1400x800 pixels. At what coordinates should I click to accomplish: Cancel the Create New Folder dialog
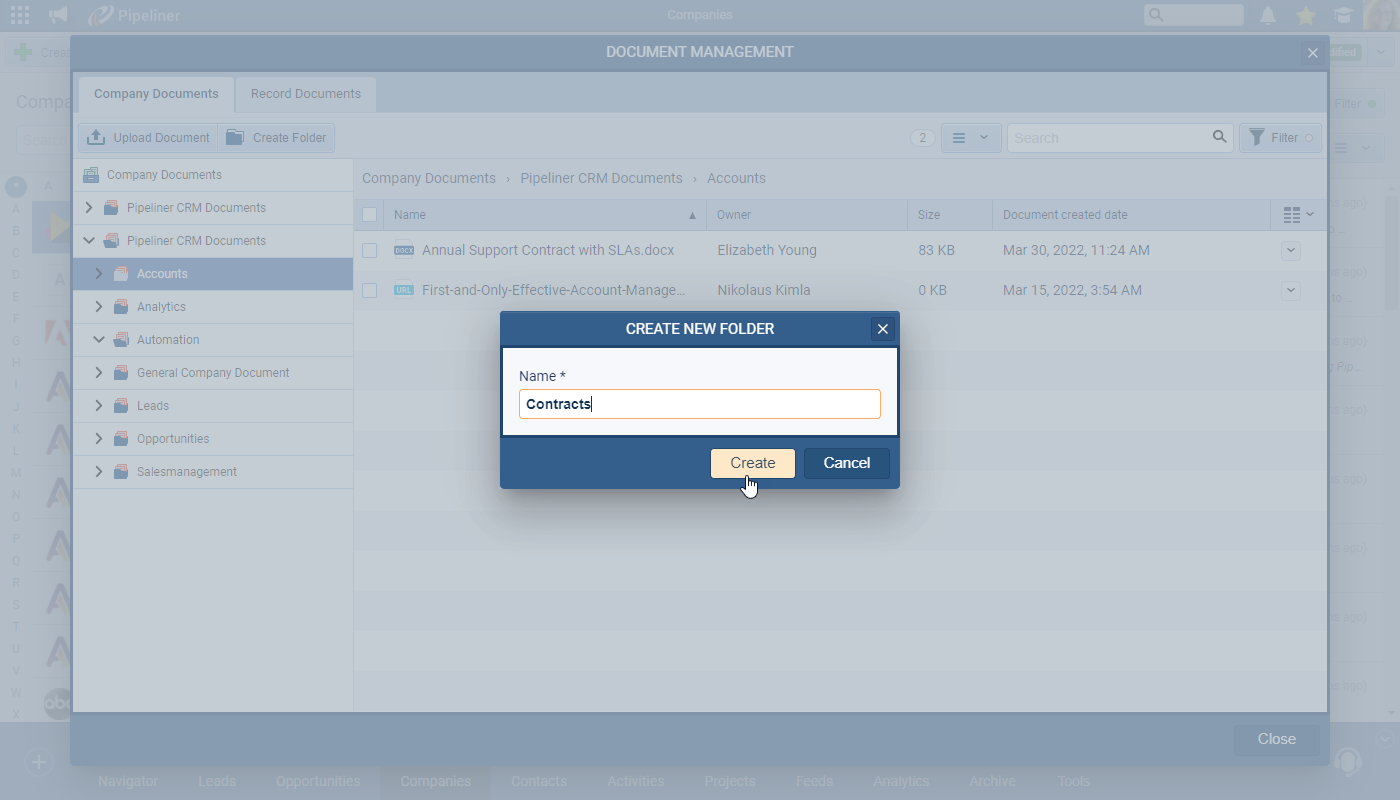(846, 463)
